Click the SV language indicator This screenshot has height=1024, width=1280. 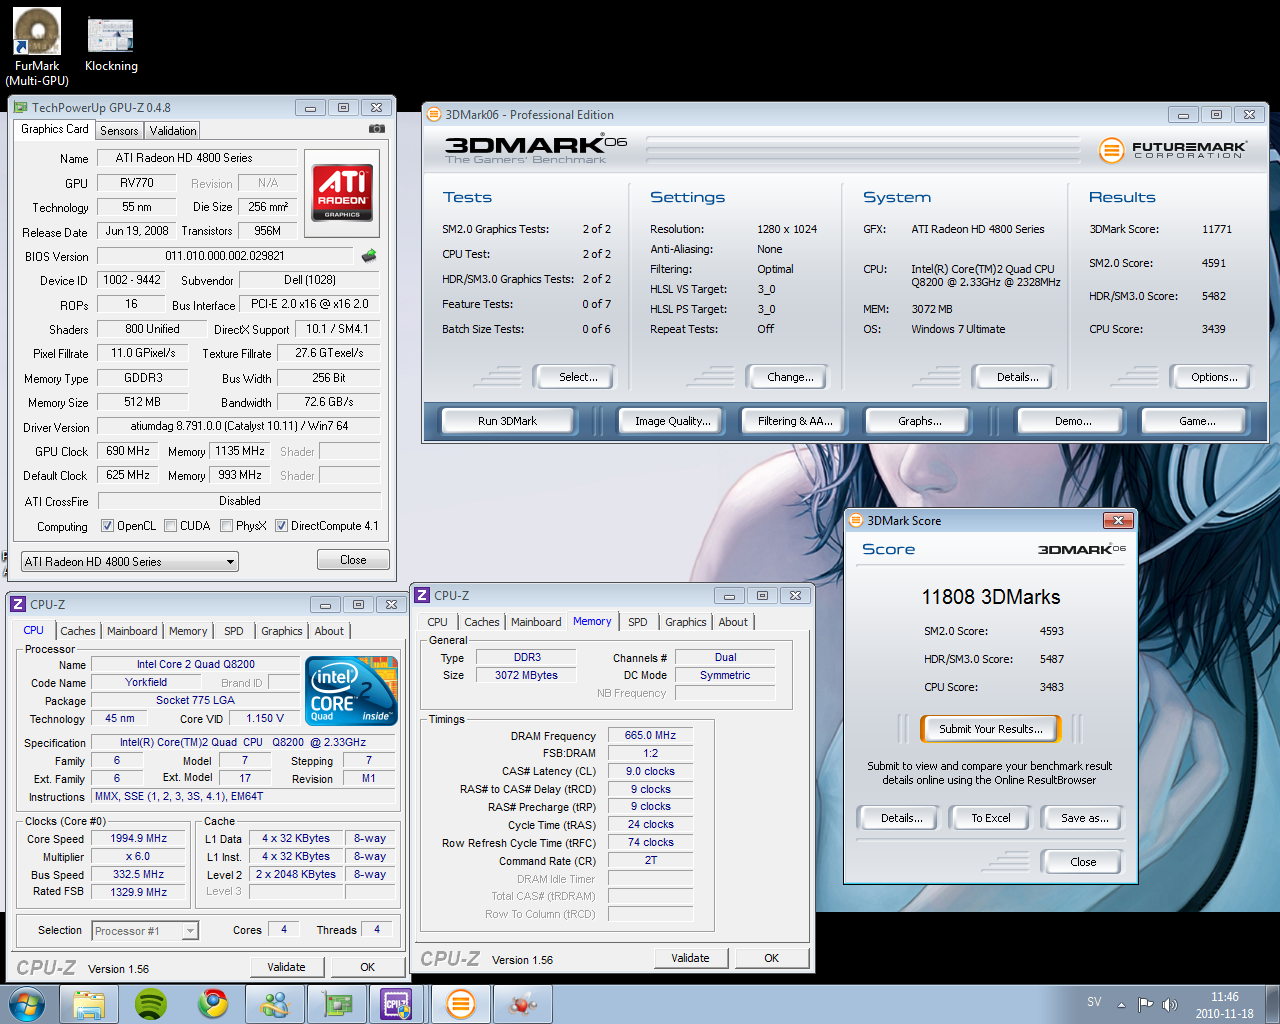point(1094,1002)
